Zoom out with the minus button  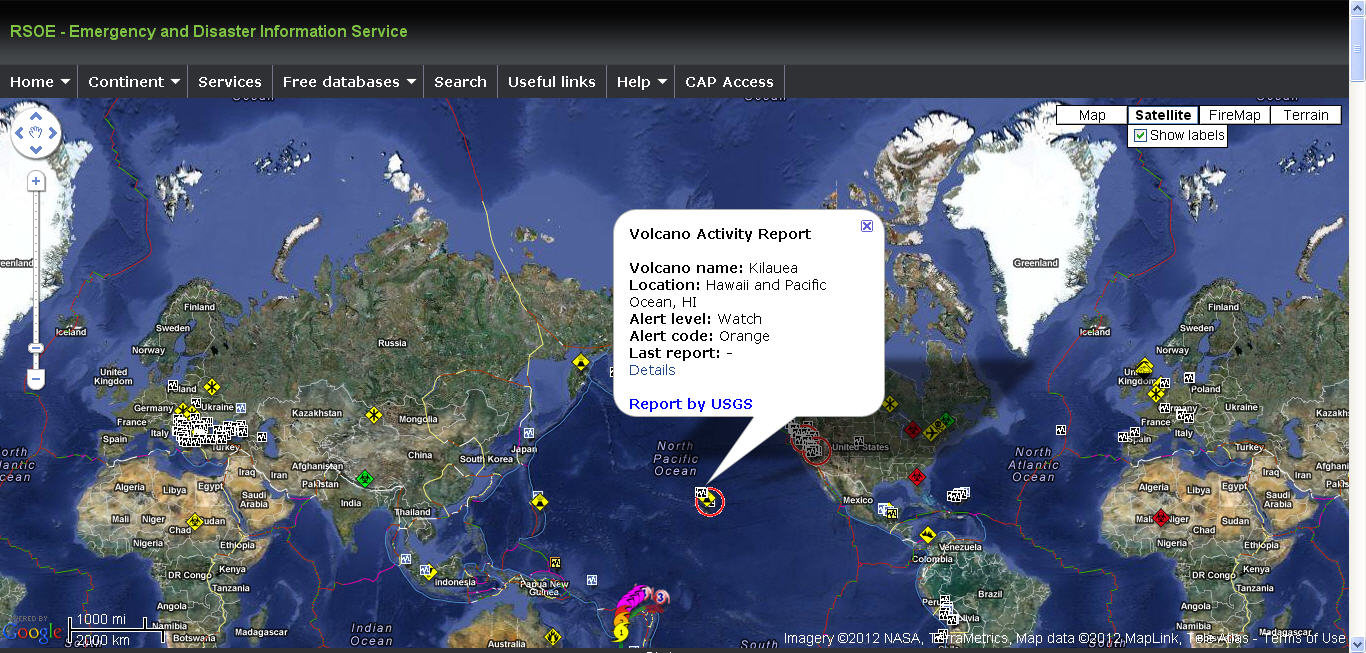[36, 379]
